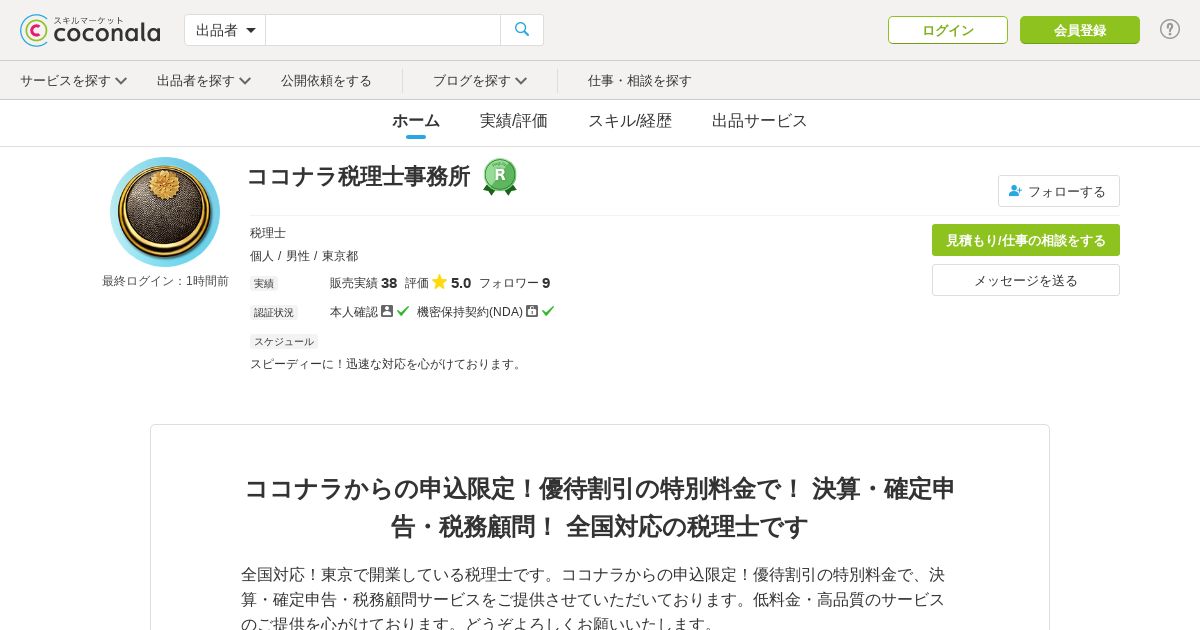Click the 個人 / 男性 / 東京都 text

tap(304, 256)
